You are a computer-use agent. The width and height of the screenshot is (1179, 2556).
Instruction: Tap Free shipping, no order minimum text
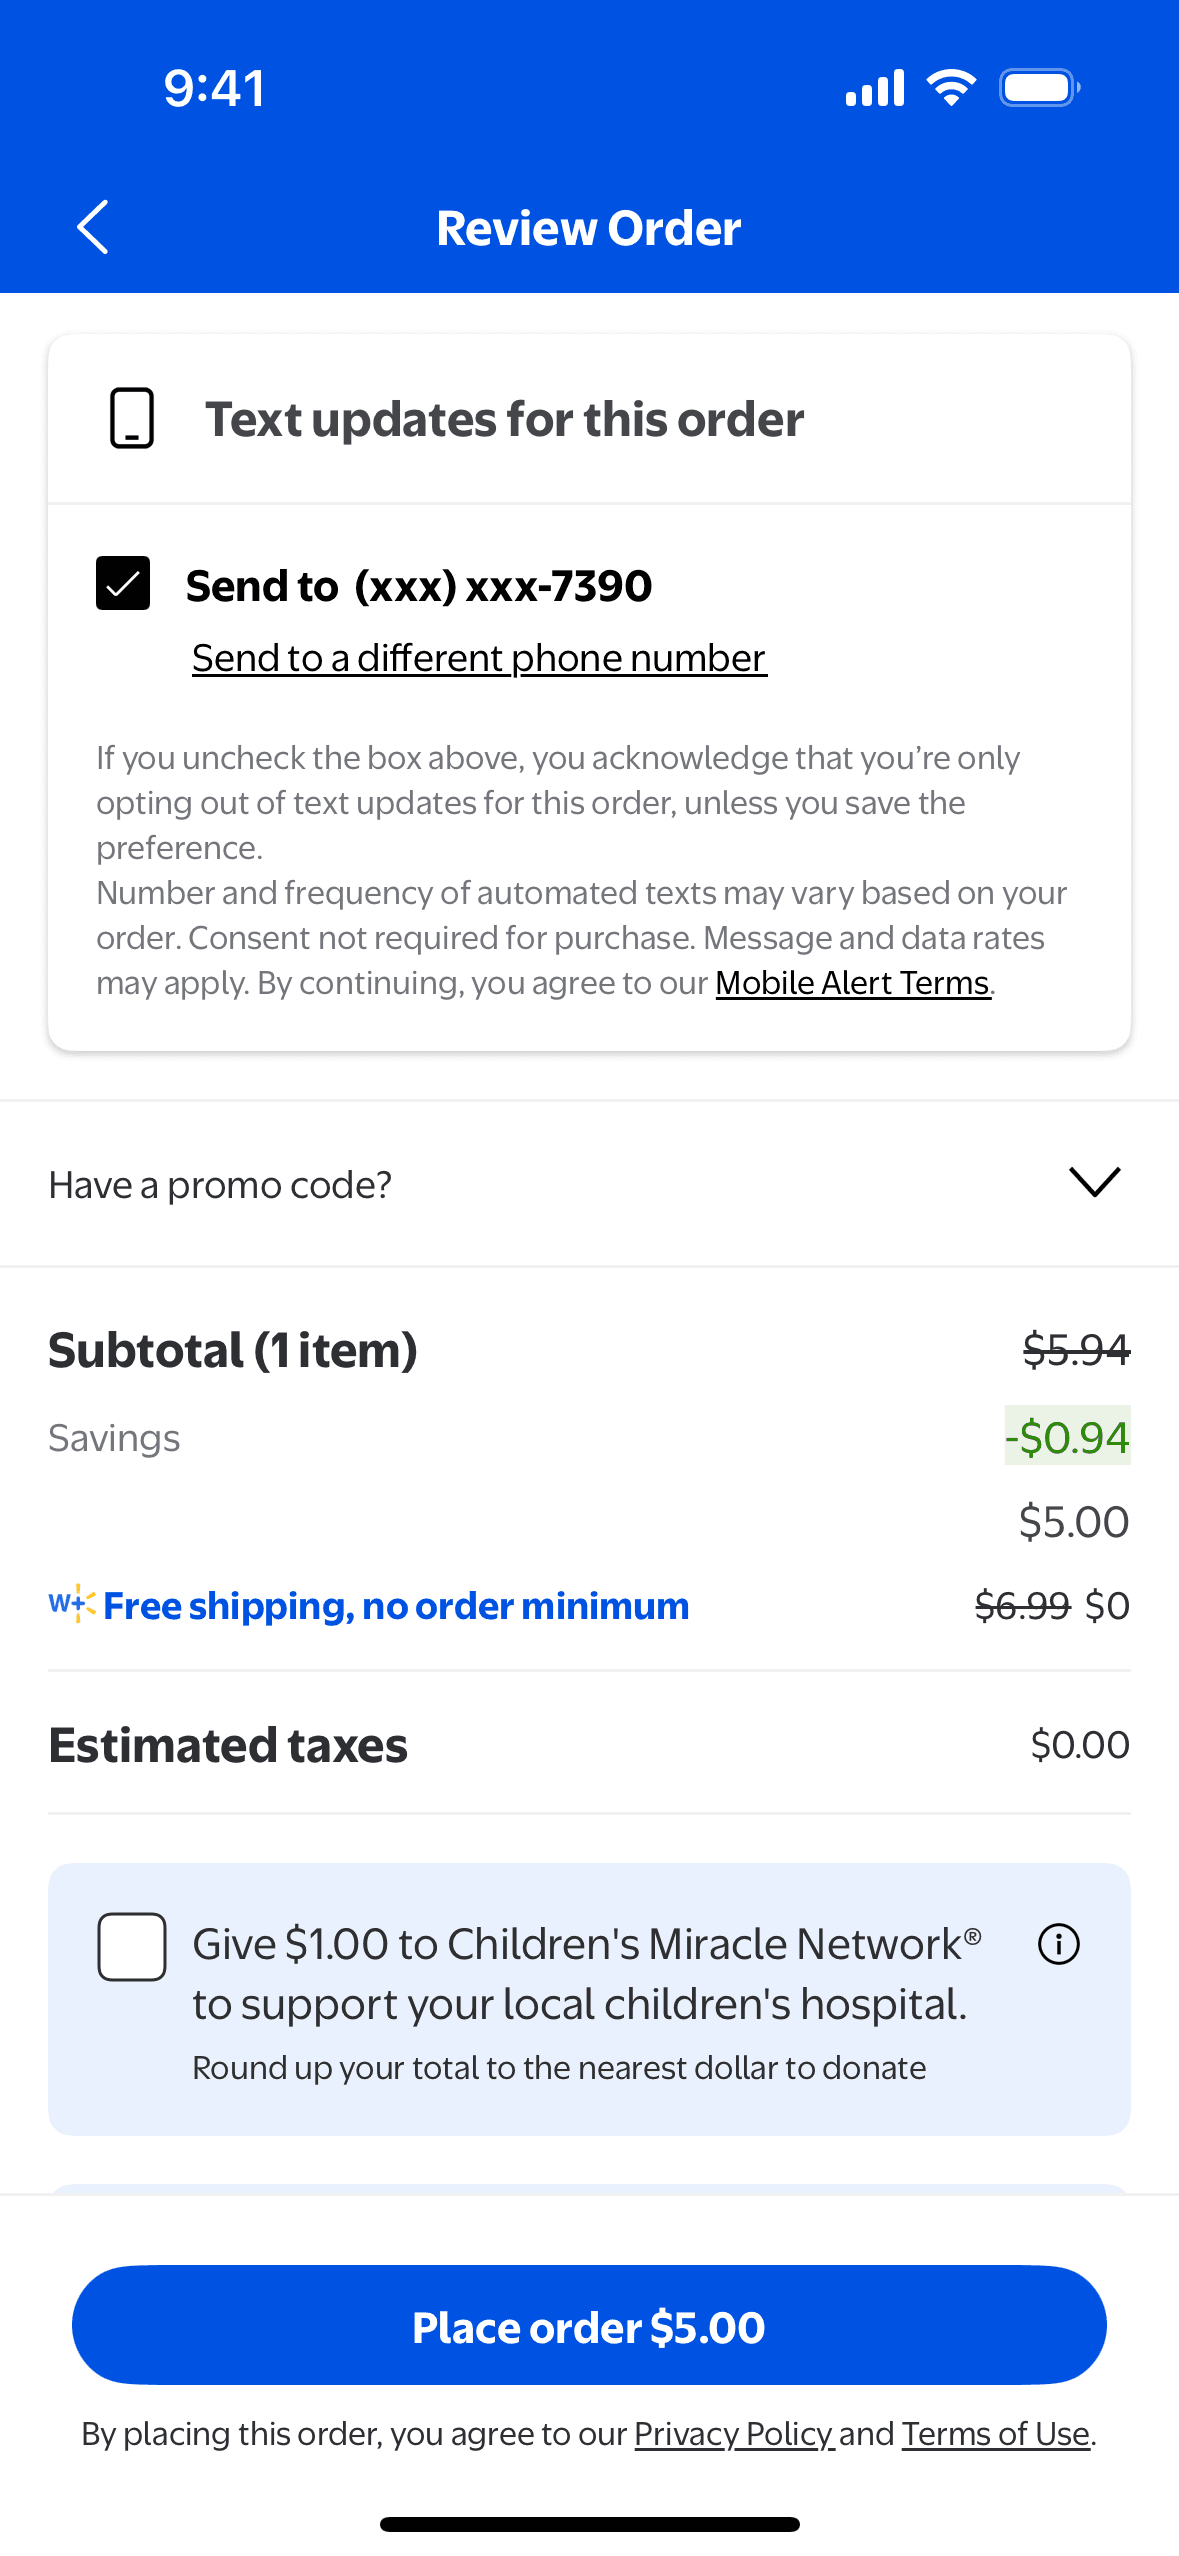tap(396, 1606)
